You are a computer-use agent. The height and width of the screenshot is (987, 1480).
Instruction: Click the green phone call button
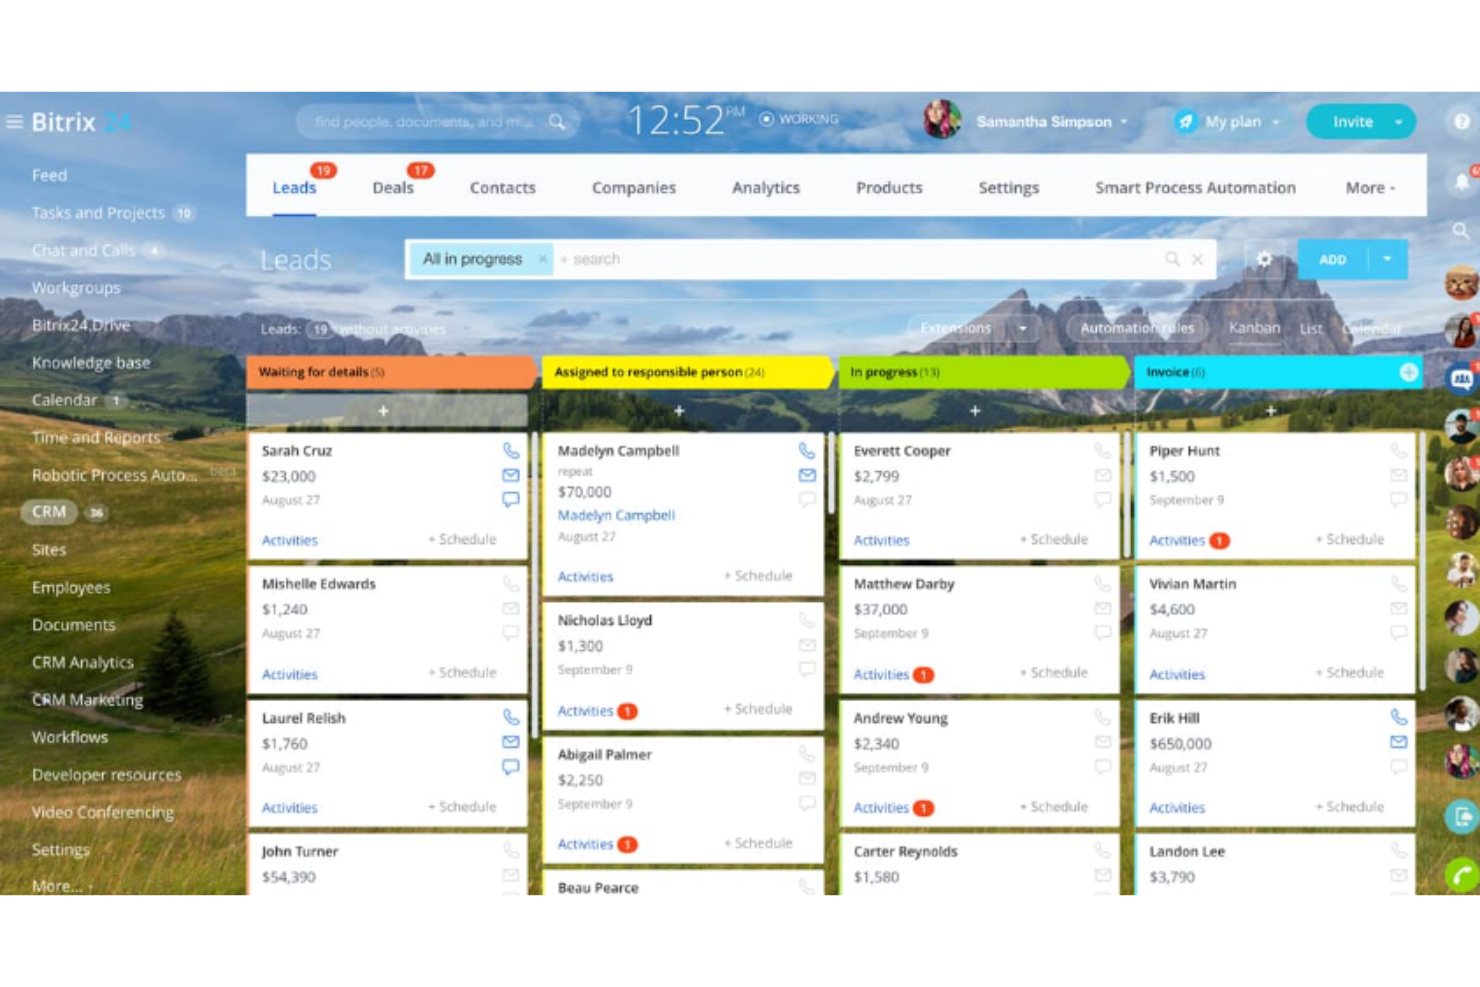click(x=1462, y=876)
